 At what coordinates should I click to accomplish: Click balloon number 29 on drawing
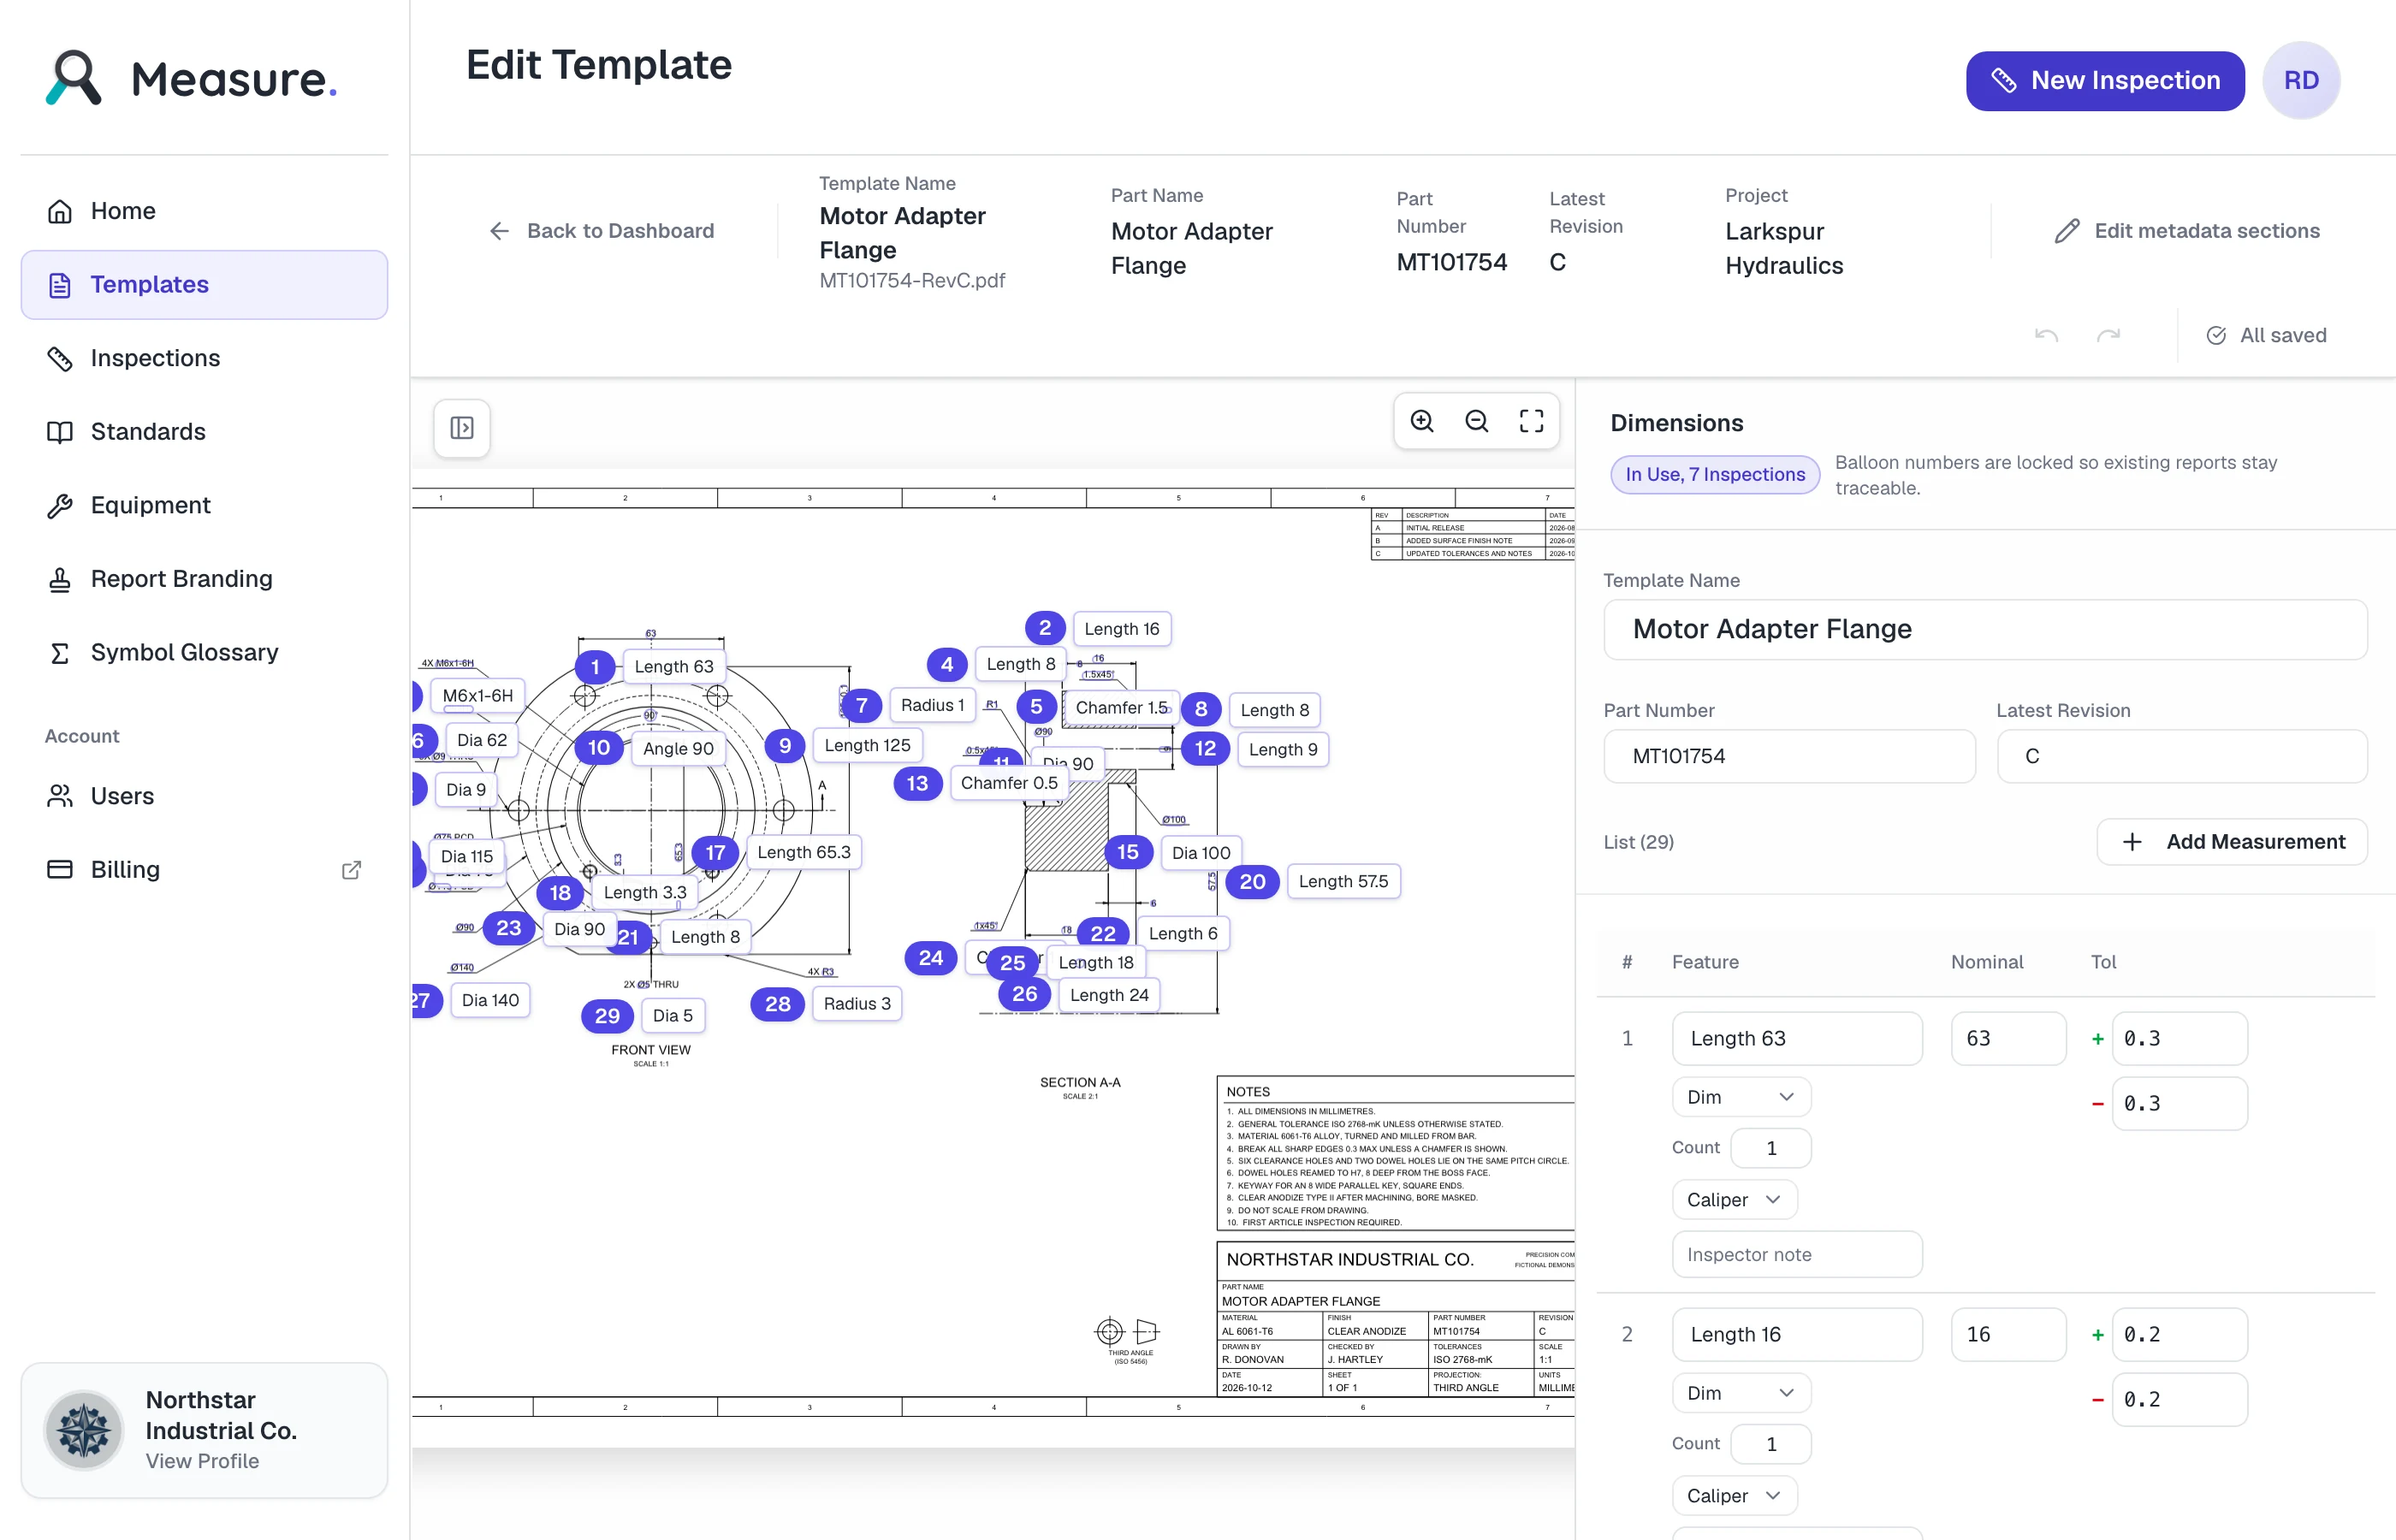tap(607, 1016)
